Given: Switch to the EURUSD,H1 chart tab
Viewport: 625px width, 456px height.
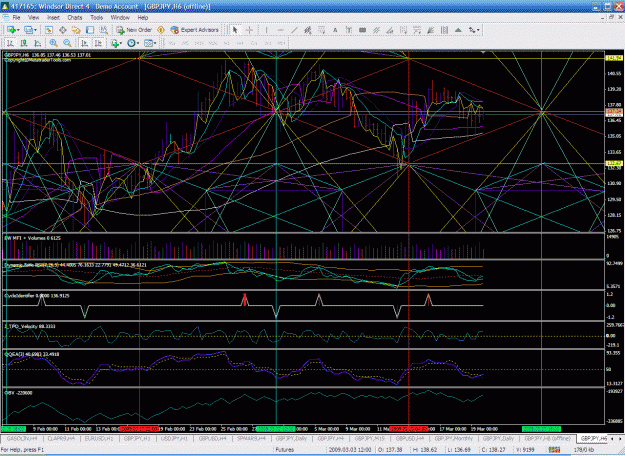Looking at the screenshot, I should [x=99, y=438].
